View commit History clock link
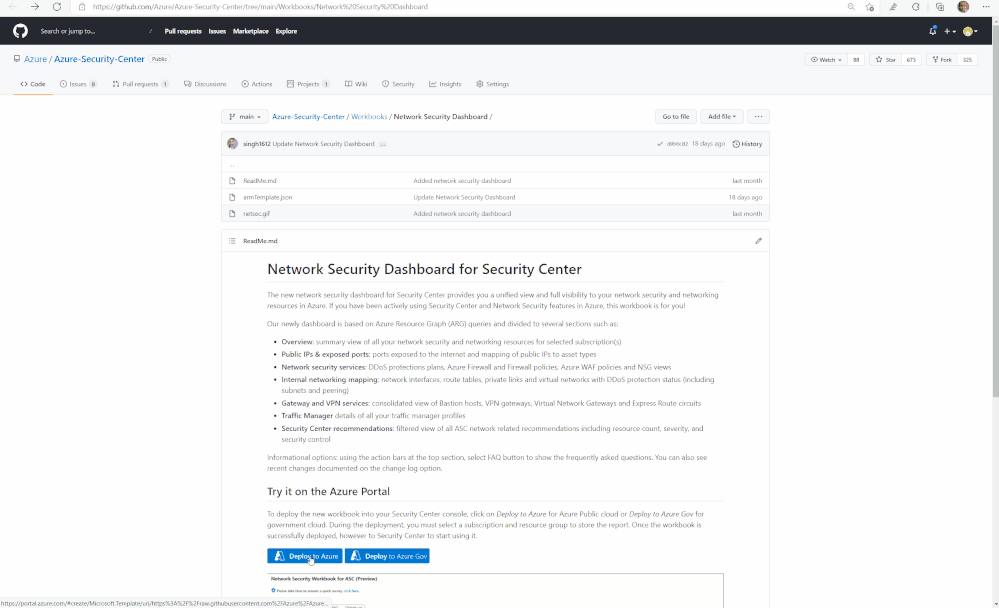This screenshot has width=999, height=608. tap(747, 144)
